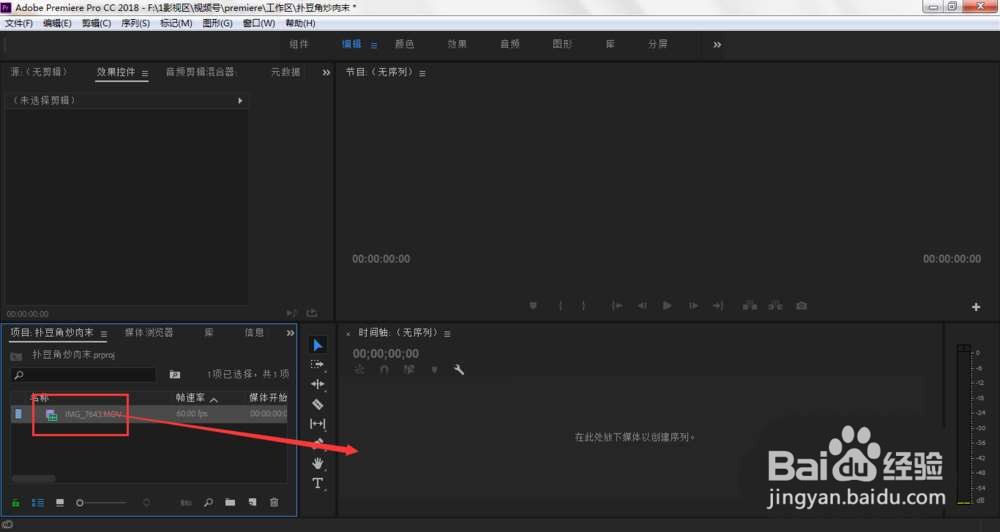
Task: Open the Libraries tab in project panel
Action: (x=209, y=332)
